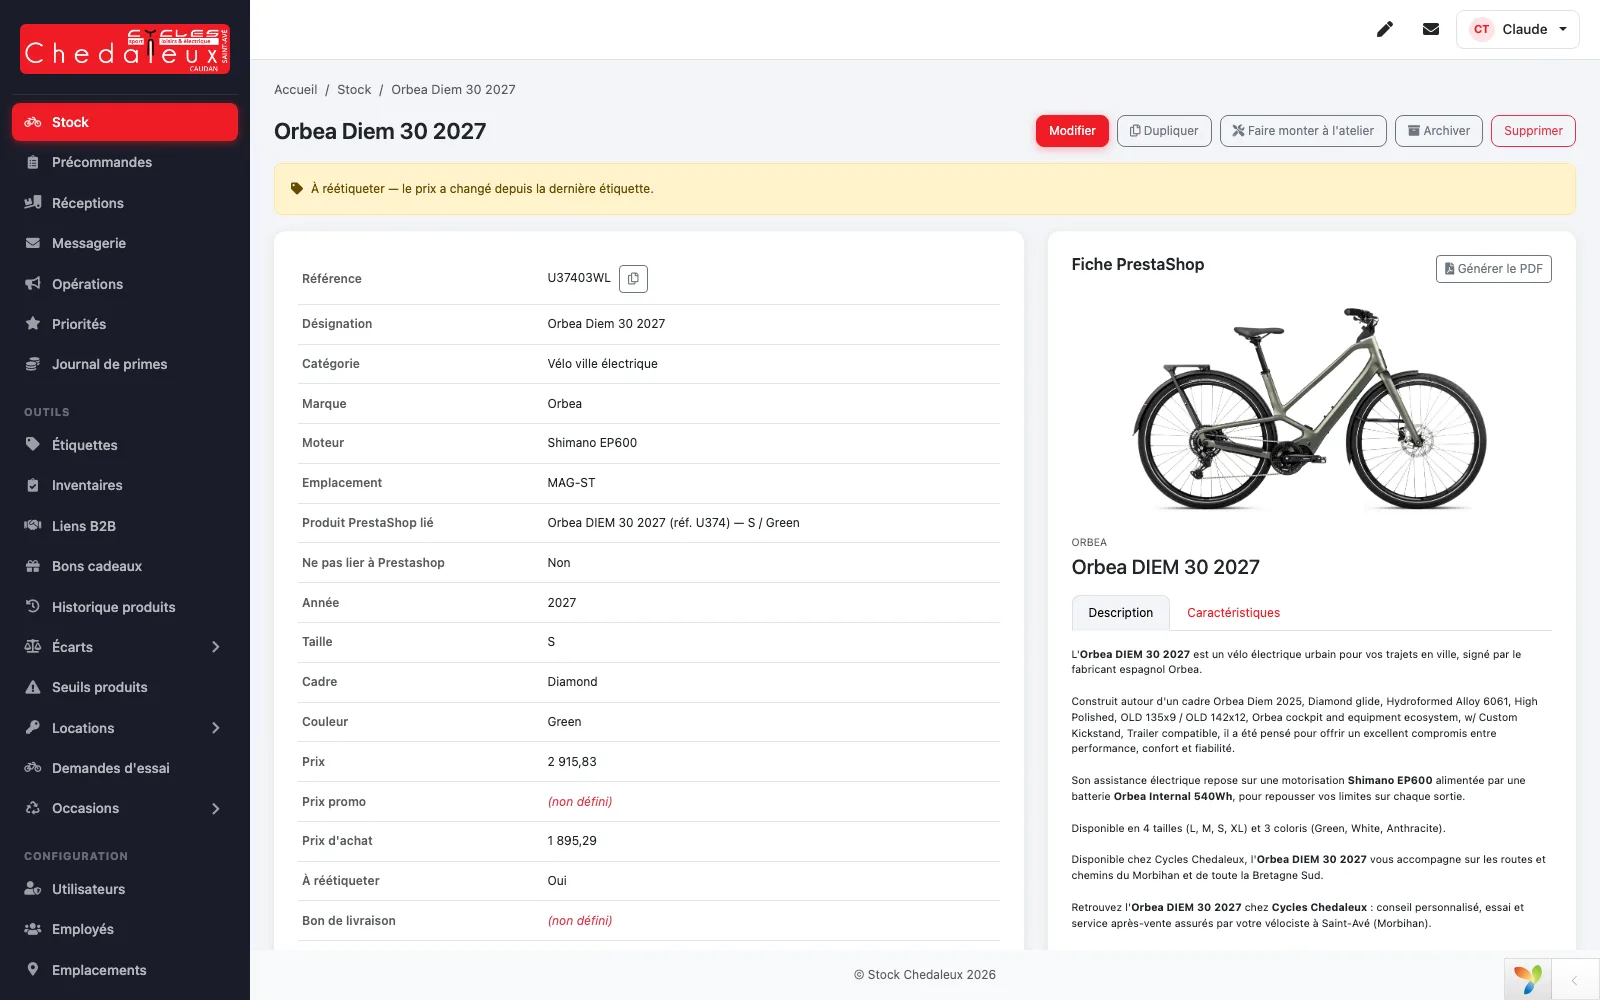This screenshot has width=1600, height=1000.
Task: Open the Claude user dropdown menu
Action: pos(1517,29)
